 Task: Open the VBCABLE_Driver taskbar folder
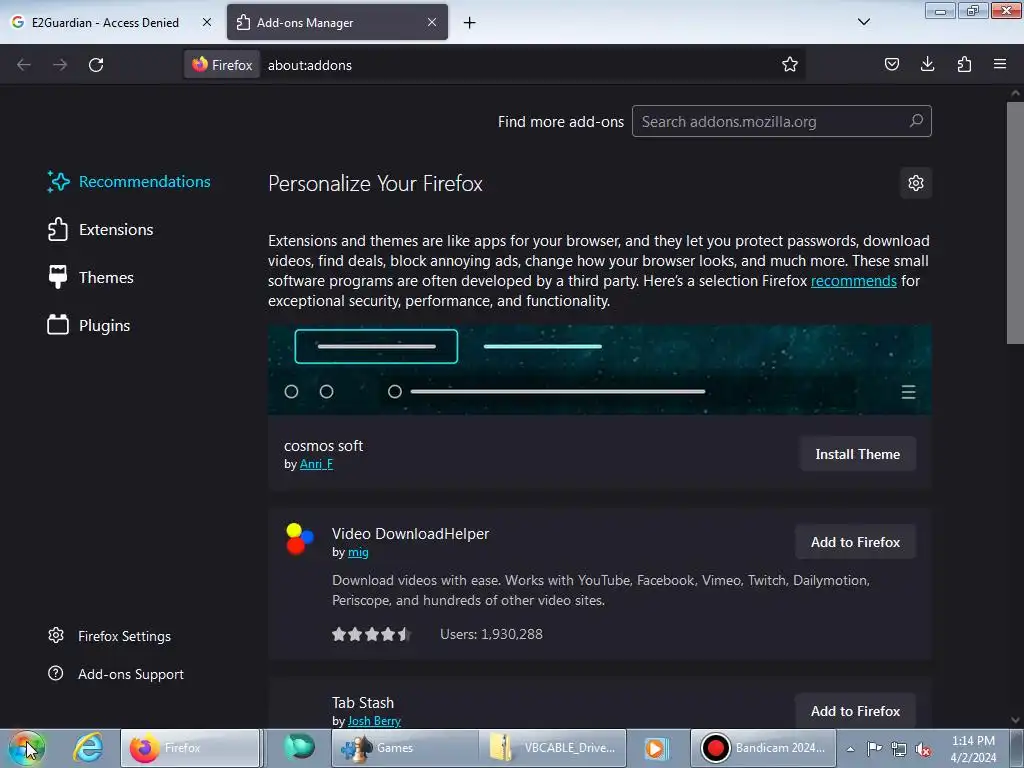(552, 748)
